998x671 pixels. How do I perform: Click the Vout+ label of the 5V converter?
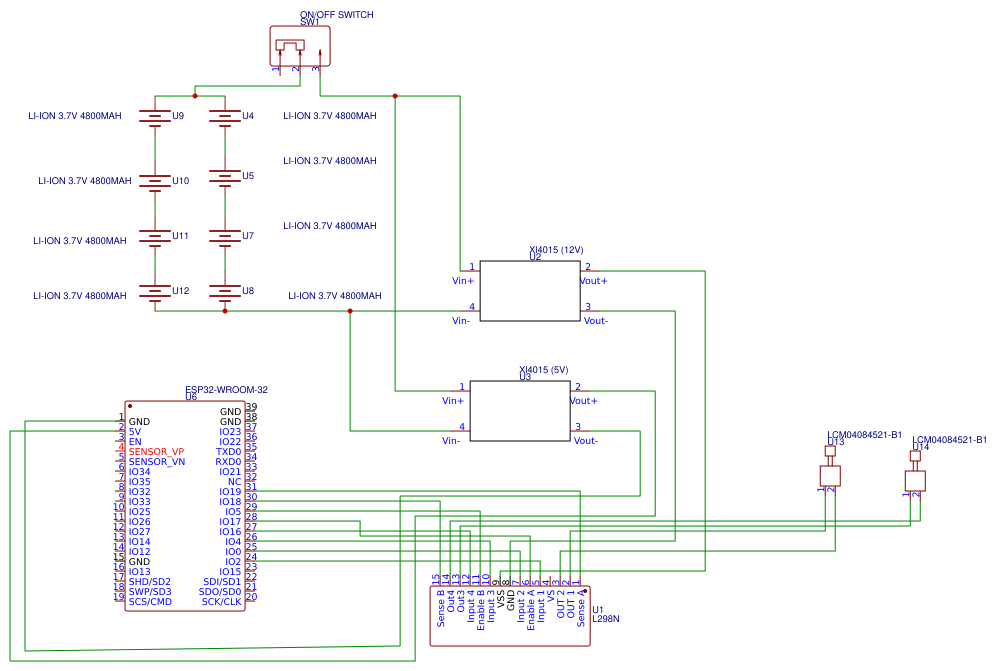pos(584,400)
